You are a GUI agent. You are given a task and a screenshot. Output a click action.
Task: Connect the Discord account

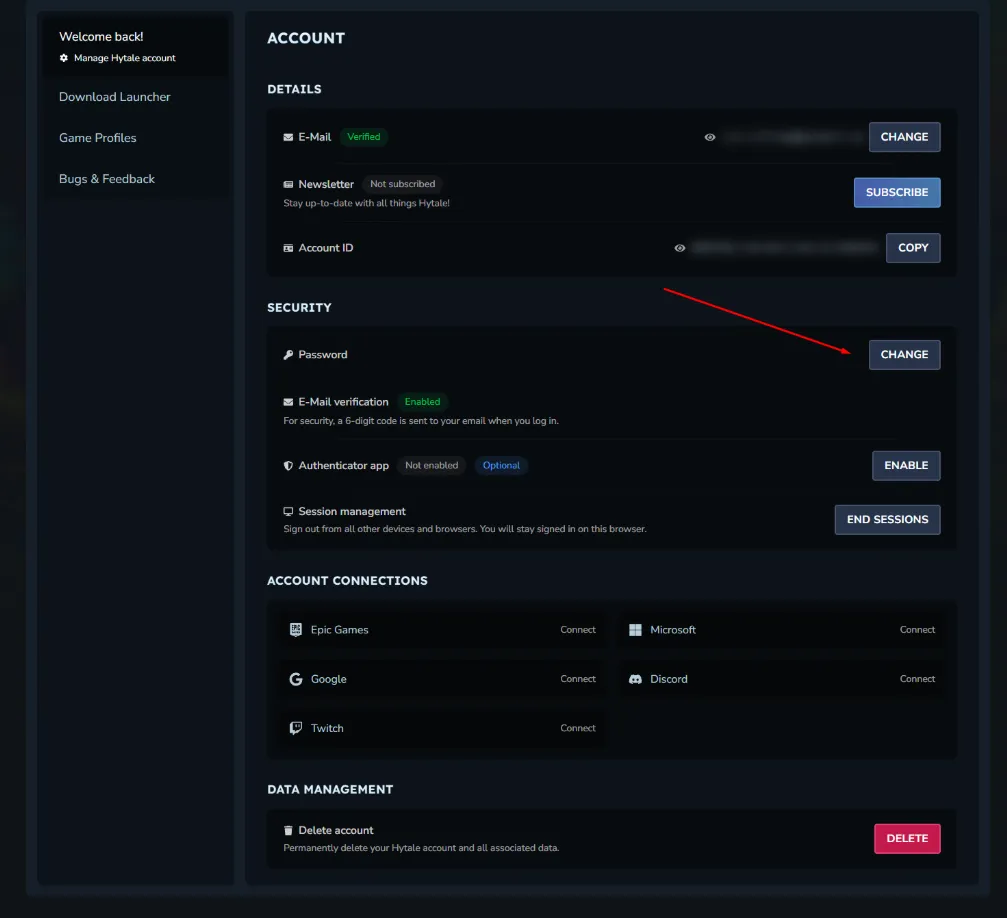(x=917, y=679)
